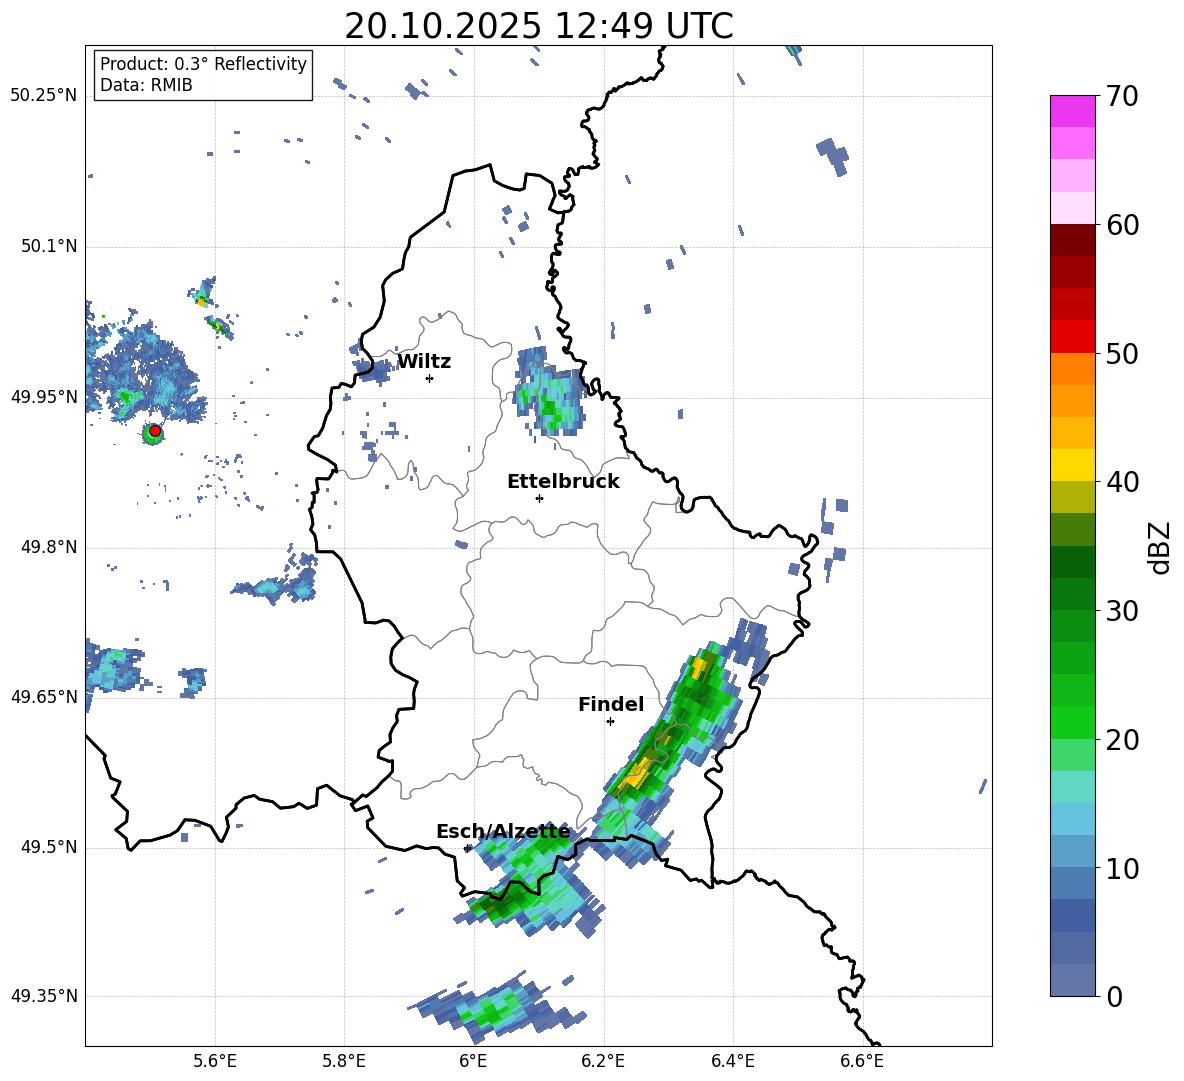This screenshot has width=1184, height=1081.
Task: Click the 20 colorbar tick label
Action: click(1121, 739)
